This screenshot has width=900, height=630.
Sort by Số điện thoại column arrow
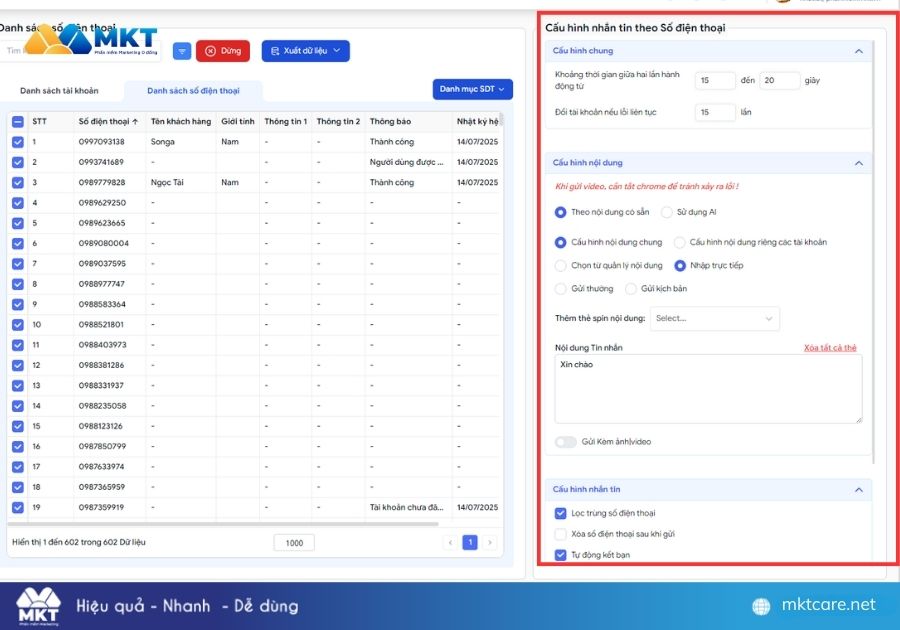coord(135,122)
